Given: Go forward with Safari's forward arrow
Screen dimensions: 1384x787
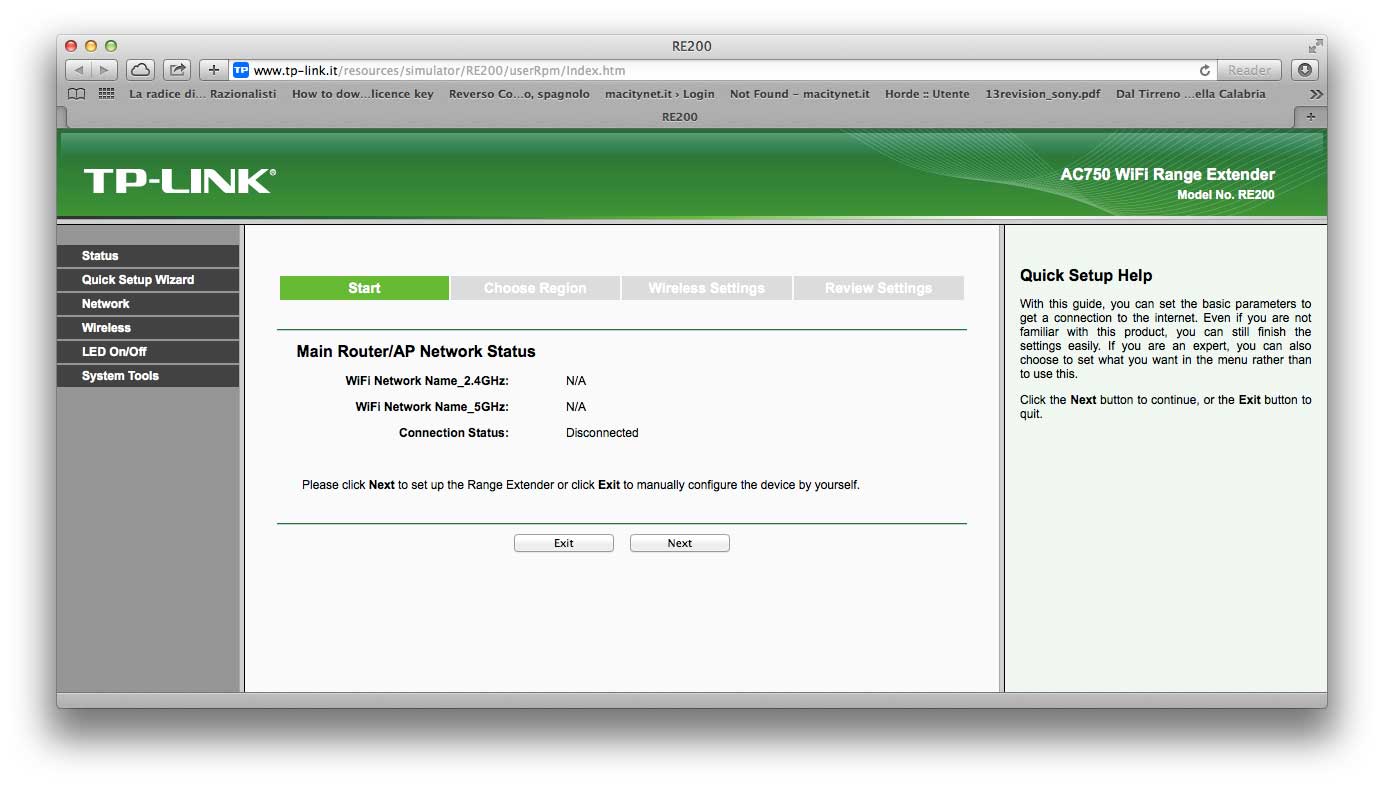Looking at the screenshot, I should click(105, 70).
